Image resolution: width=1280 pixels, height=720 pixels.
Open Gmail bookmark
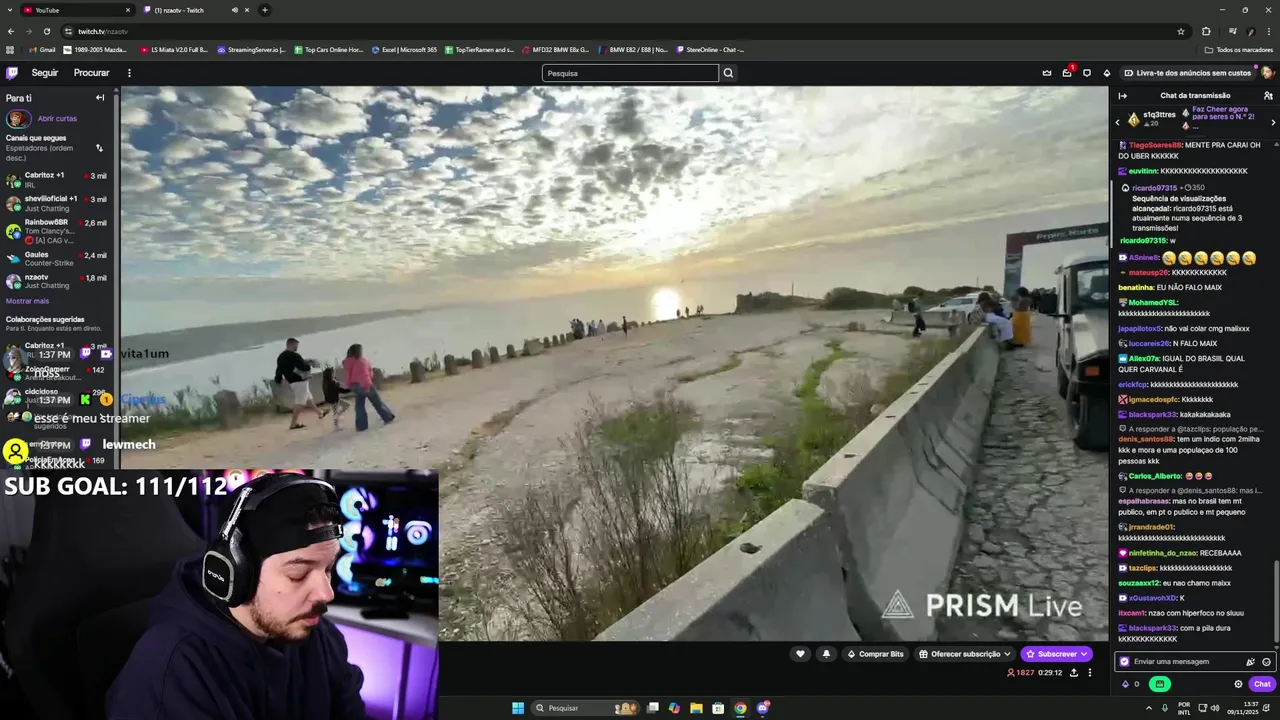[42, 49]
